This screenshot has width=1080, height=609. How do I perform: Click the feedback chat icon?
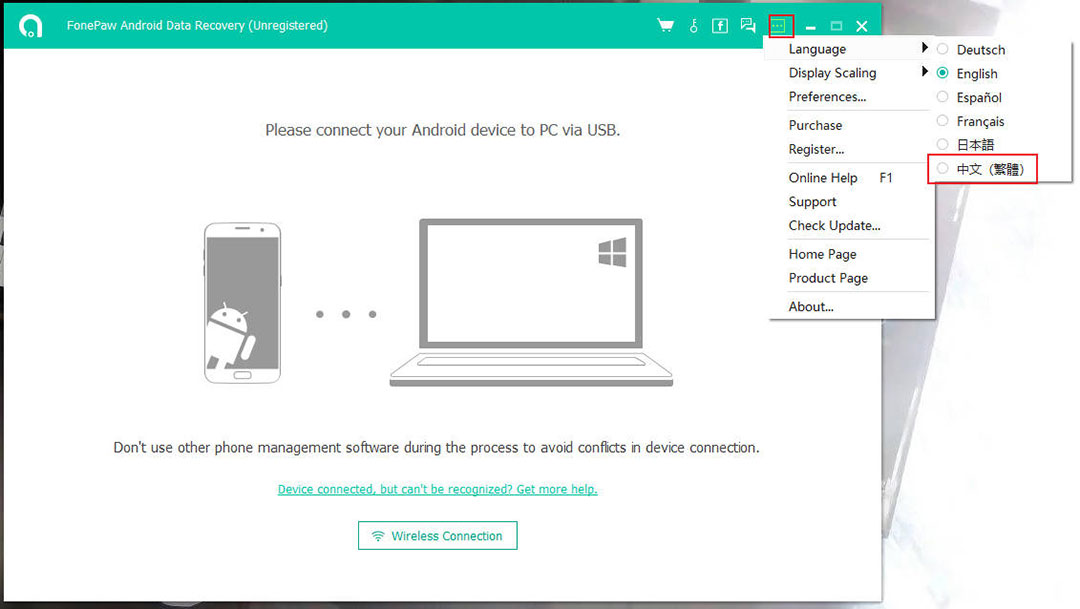[748, 25]
